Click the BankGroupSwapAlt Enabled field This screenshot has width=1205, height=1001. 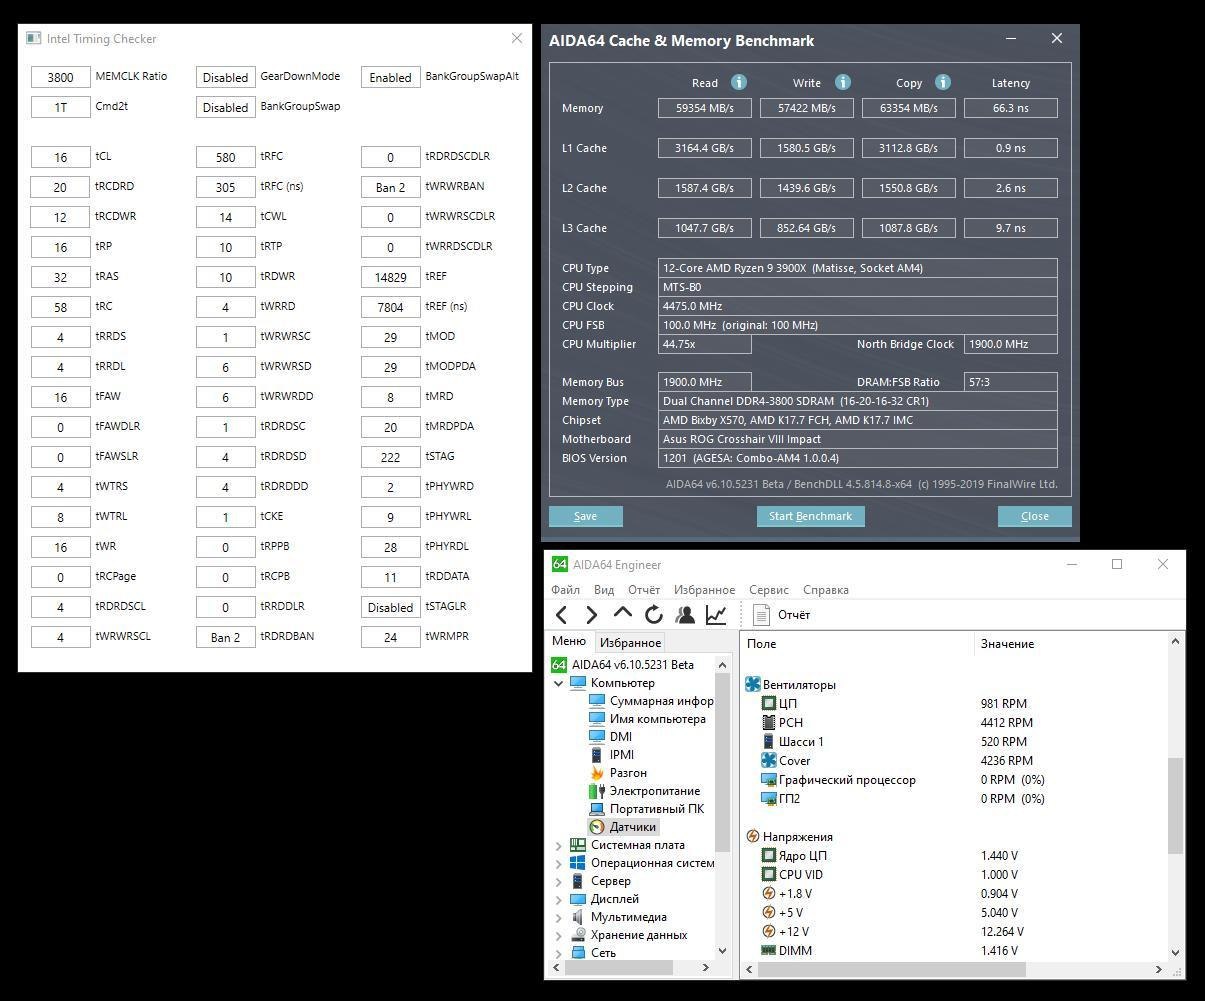tap(390, 77)
